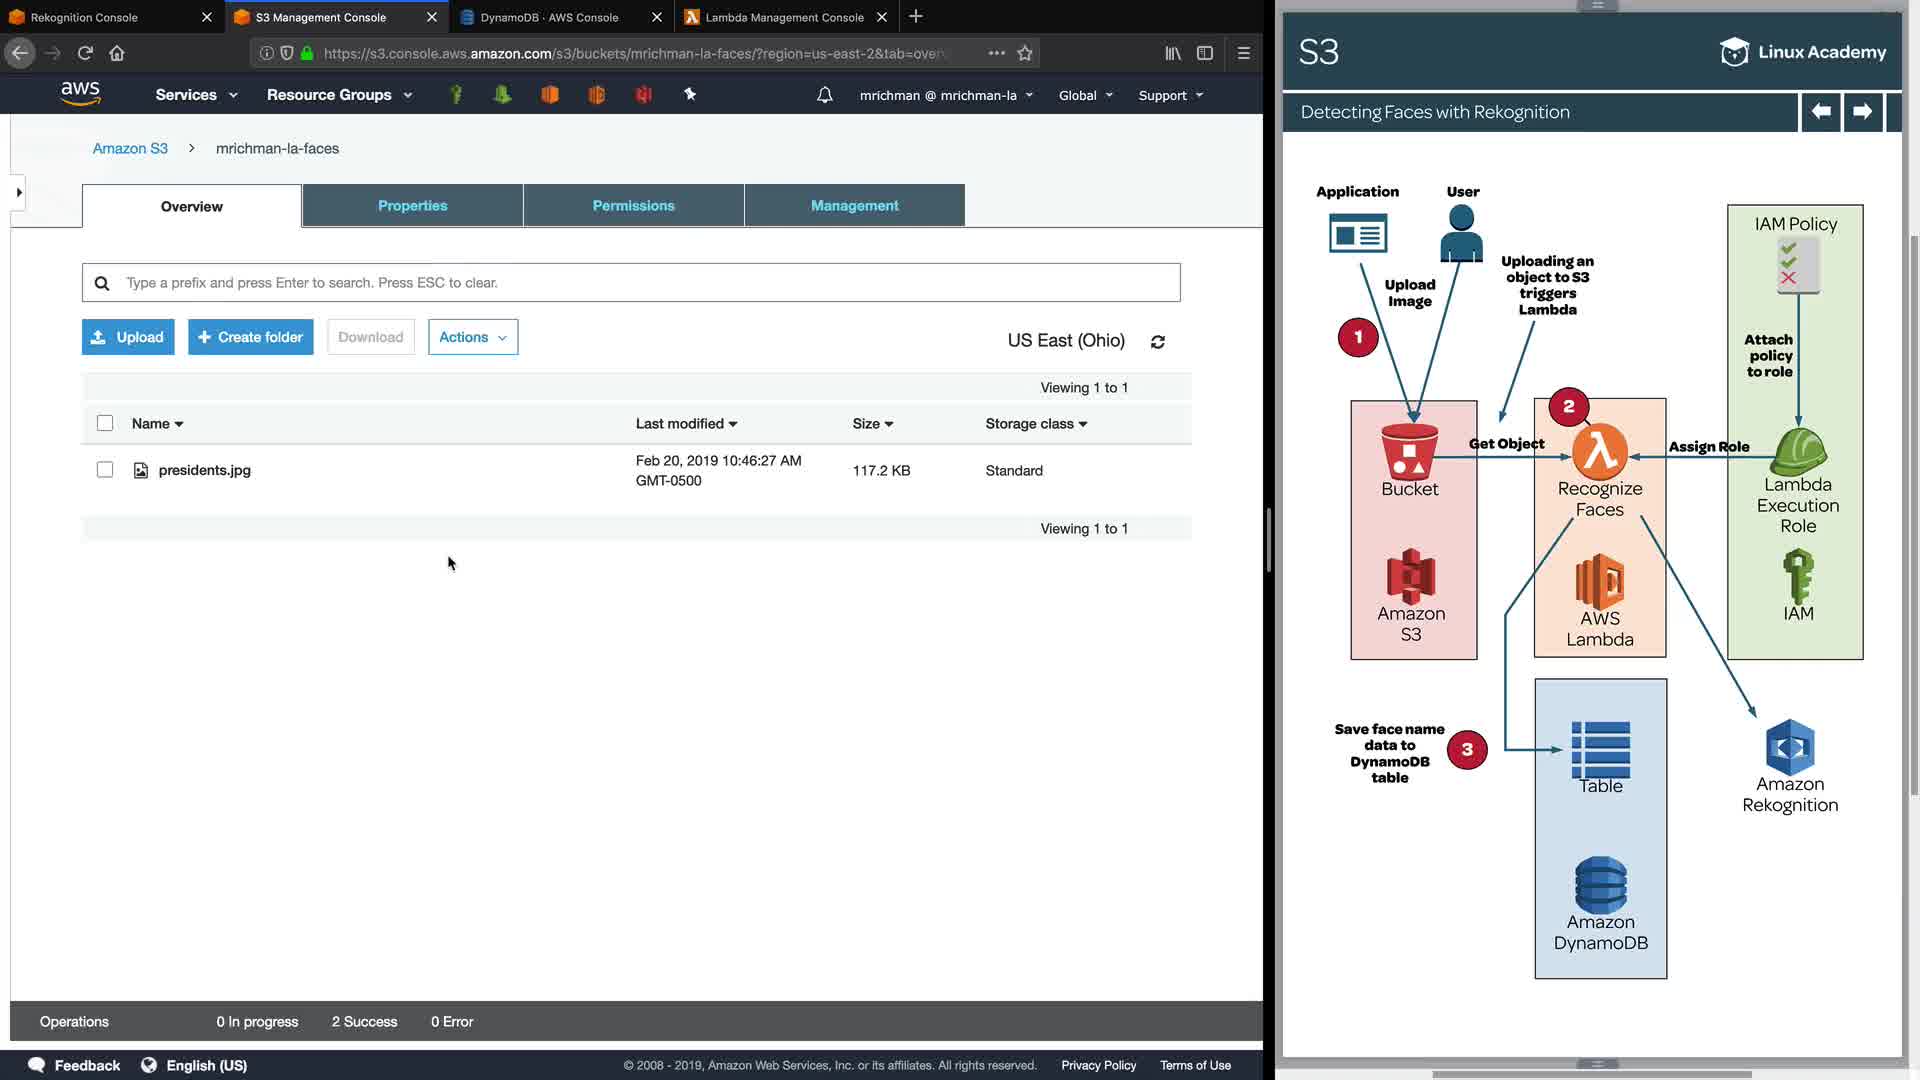The height and width of the screenshot is (1080, 1920).
Task: Click the Upload button
Action: point(128,337)
